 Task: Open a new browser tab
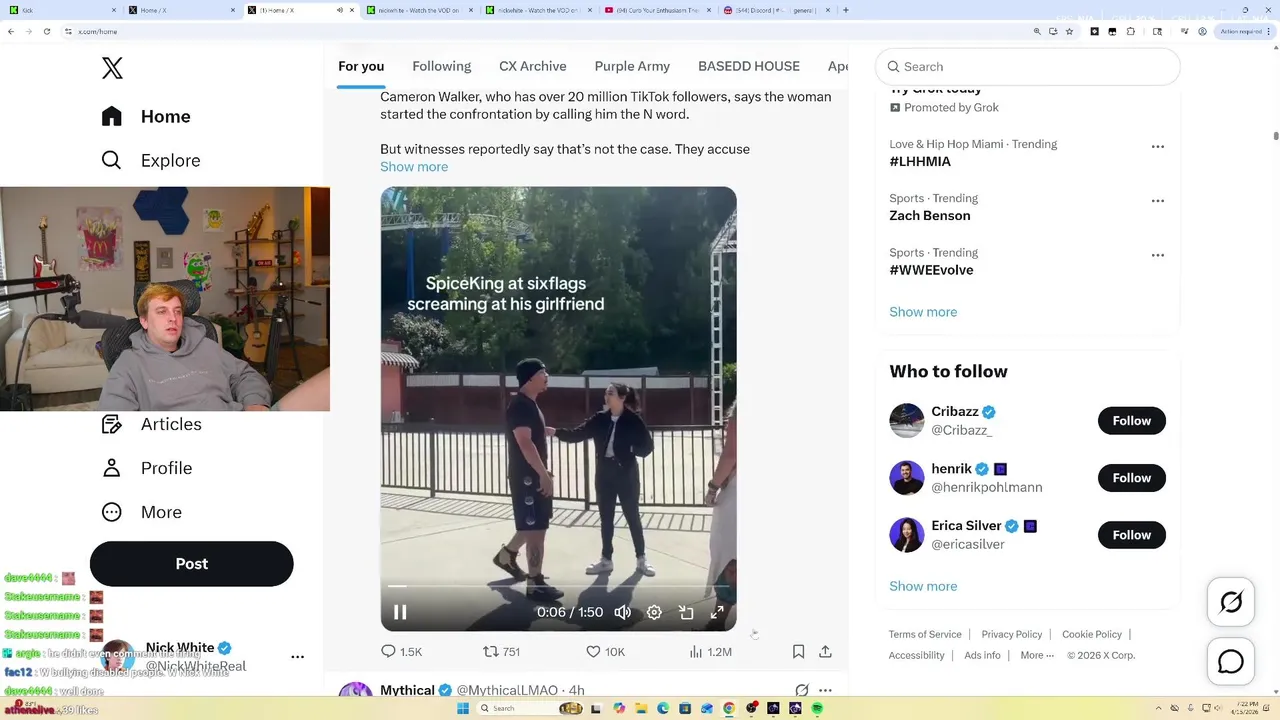[x=846, y=10]
